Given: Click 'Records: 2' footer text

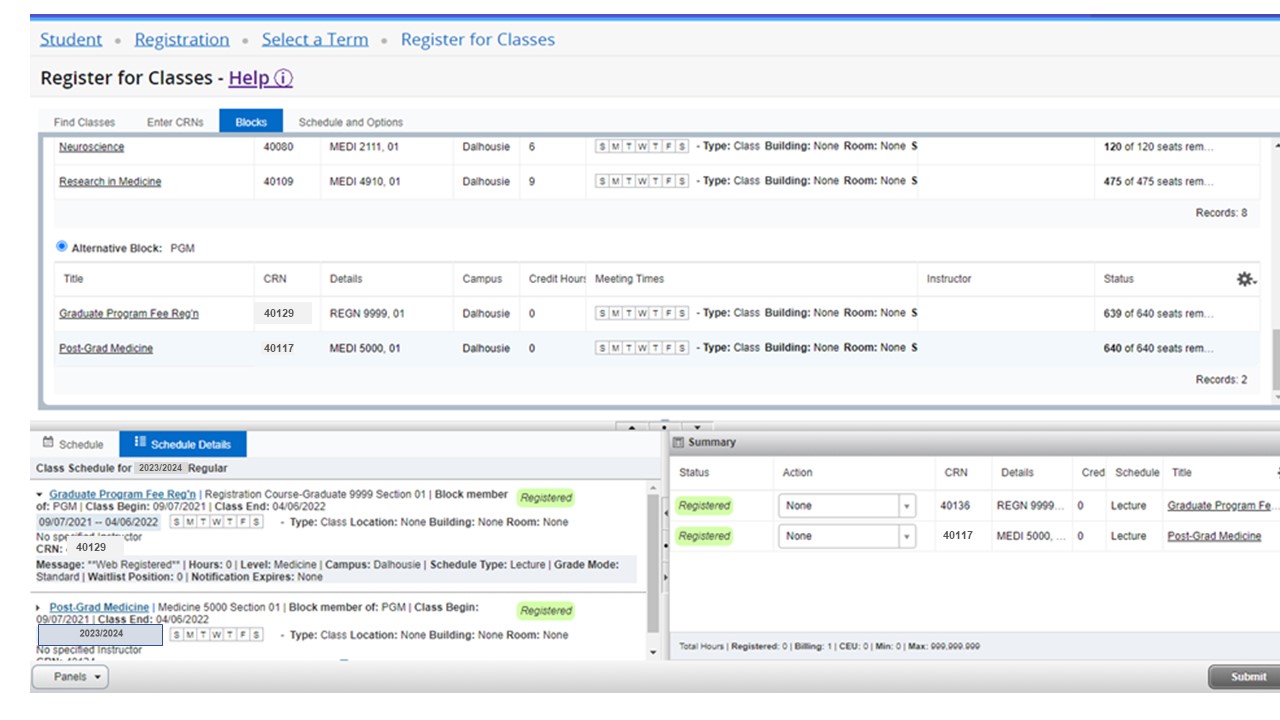Looking at the screenshot, I should 1221,380.
